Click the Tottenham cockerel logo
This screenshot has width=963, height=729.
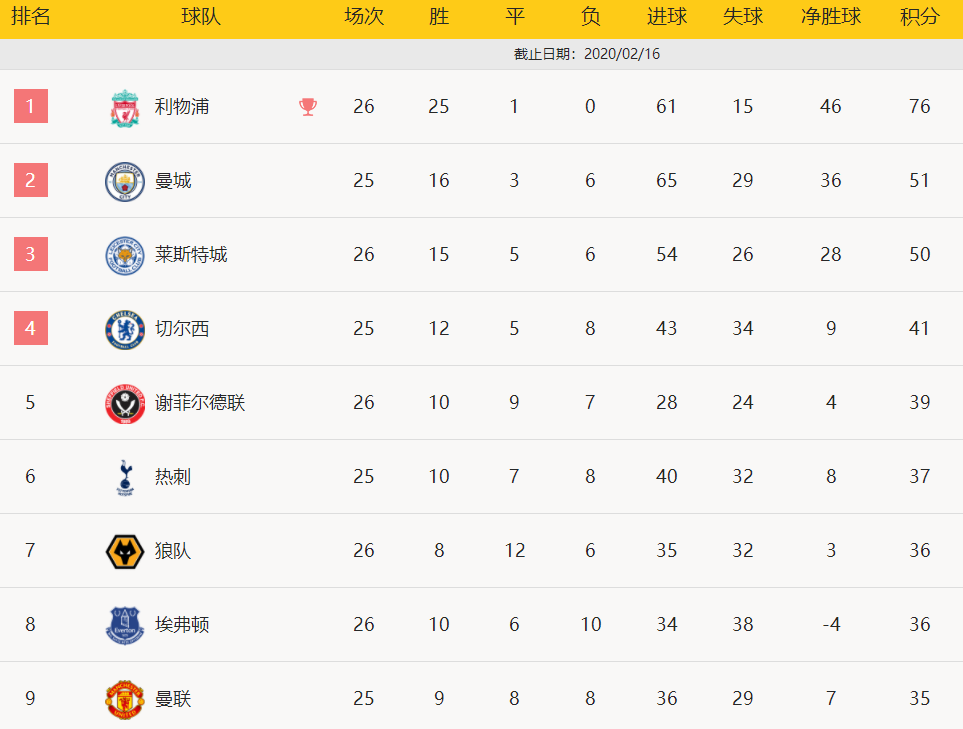click(125, 477)
